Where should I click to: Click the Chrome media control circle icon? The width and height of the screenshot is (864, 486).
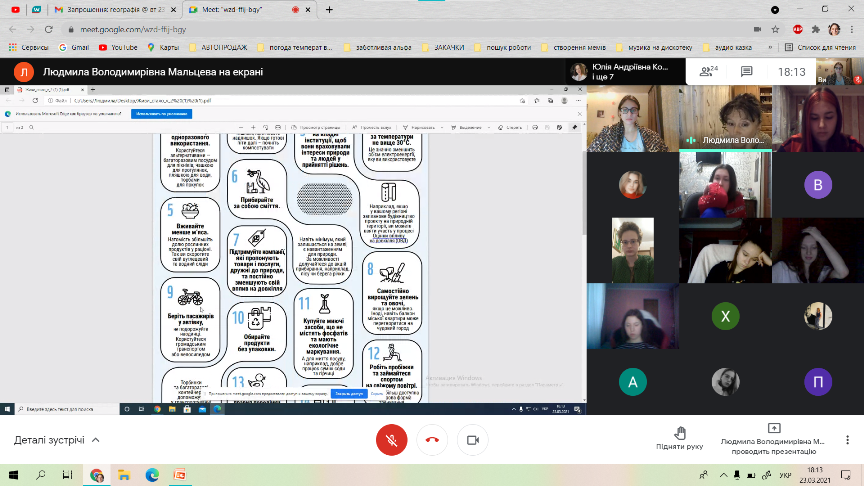coord(775,9)
